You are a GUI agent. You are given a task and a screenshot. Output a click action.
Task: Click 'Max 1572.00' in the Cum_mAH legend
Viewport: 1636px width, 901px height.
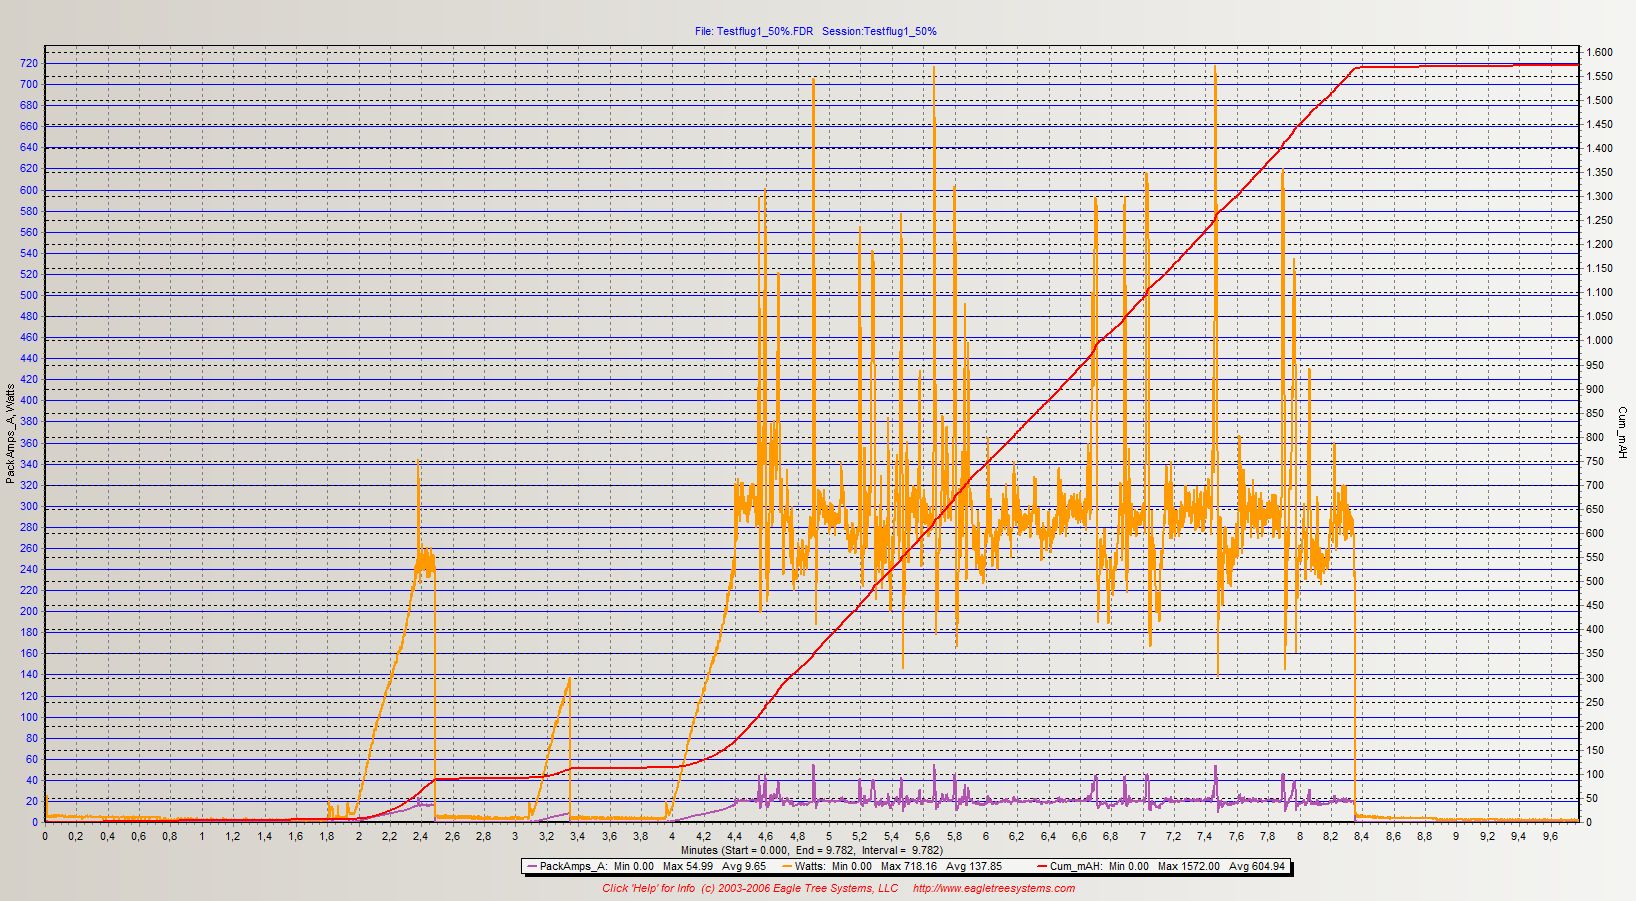(x=1190, y=866)
